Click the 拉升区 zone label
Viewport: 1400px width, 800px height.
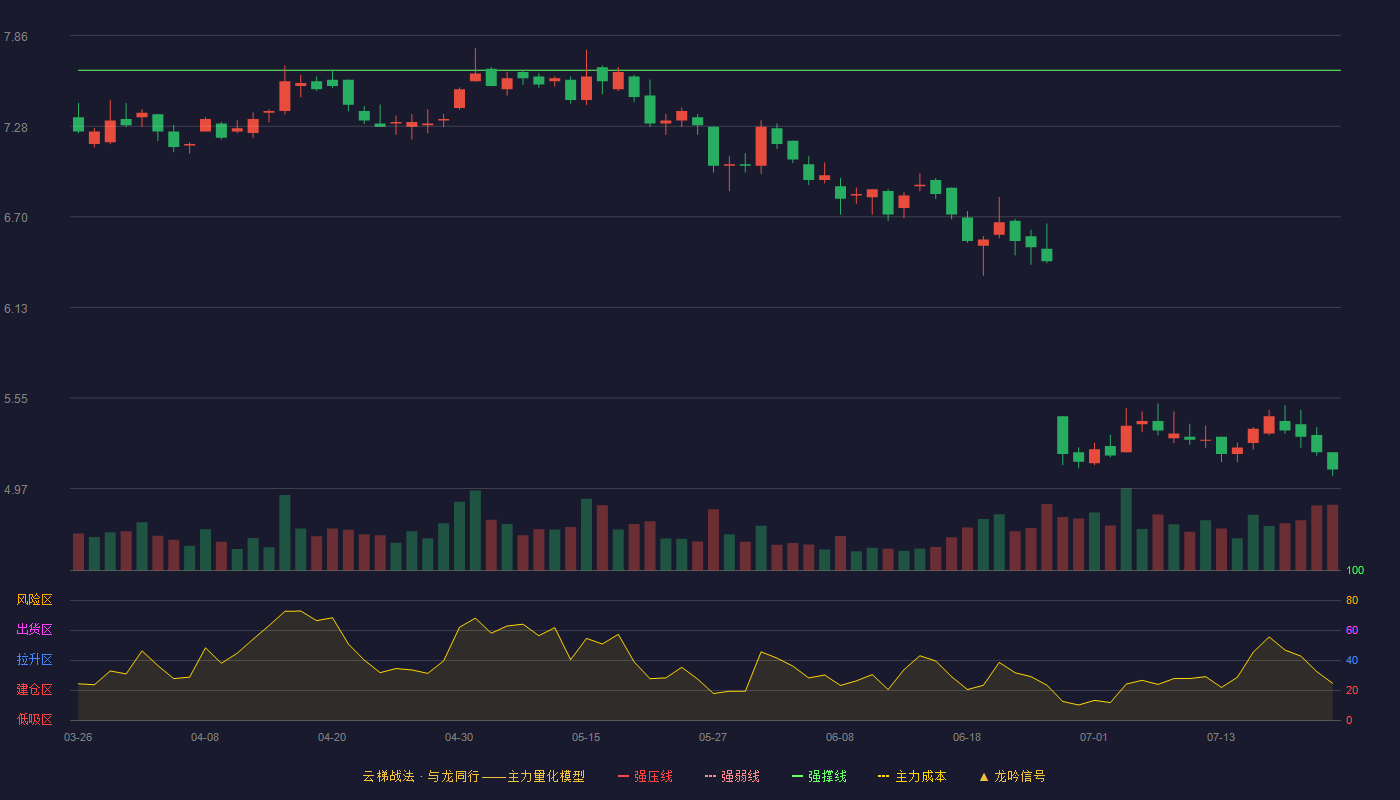click(x=34, y=660)
